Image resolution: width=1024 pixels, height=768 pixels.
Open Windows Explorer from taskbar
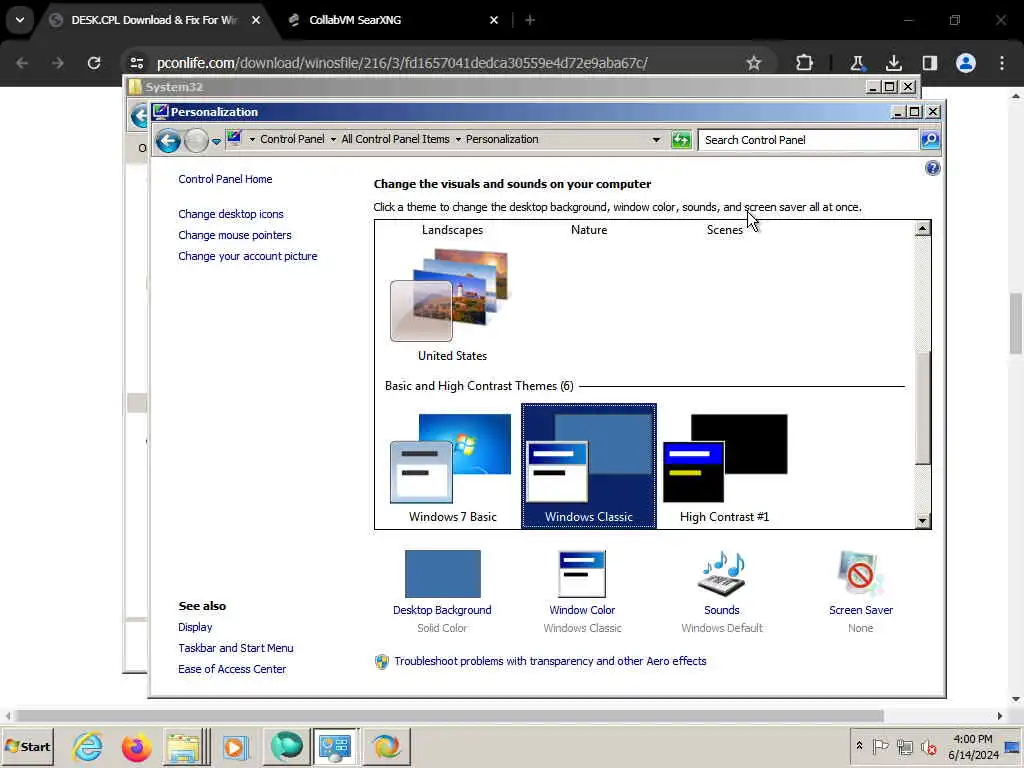[x=186, y=746]
